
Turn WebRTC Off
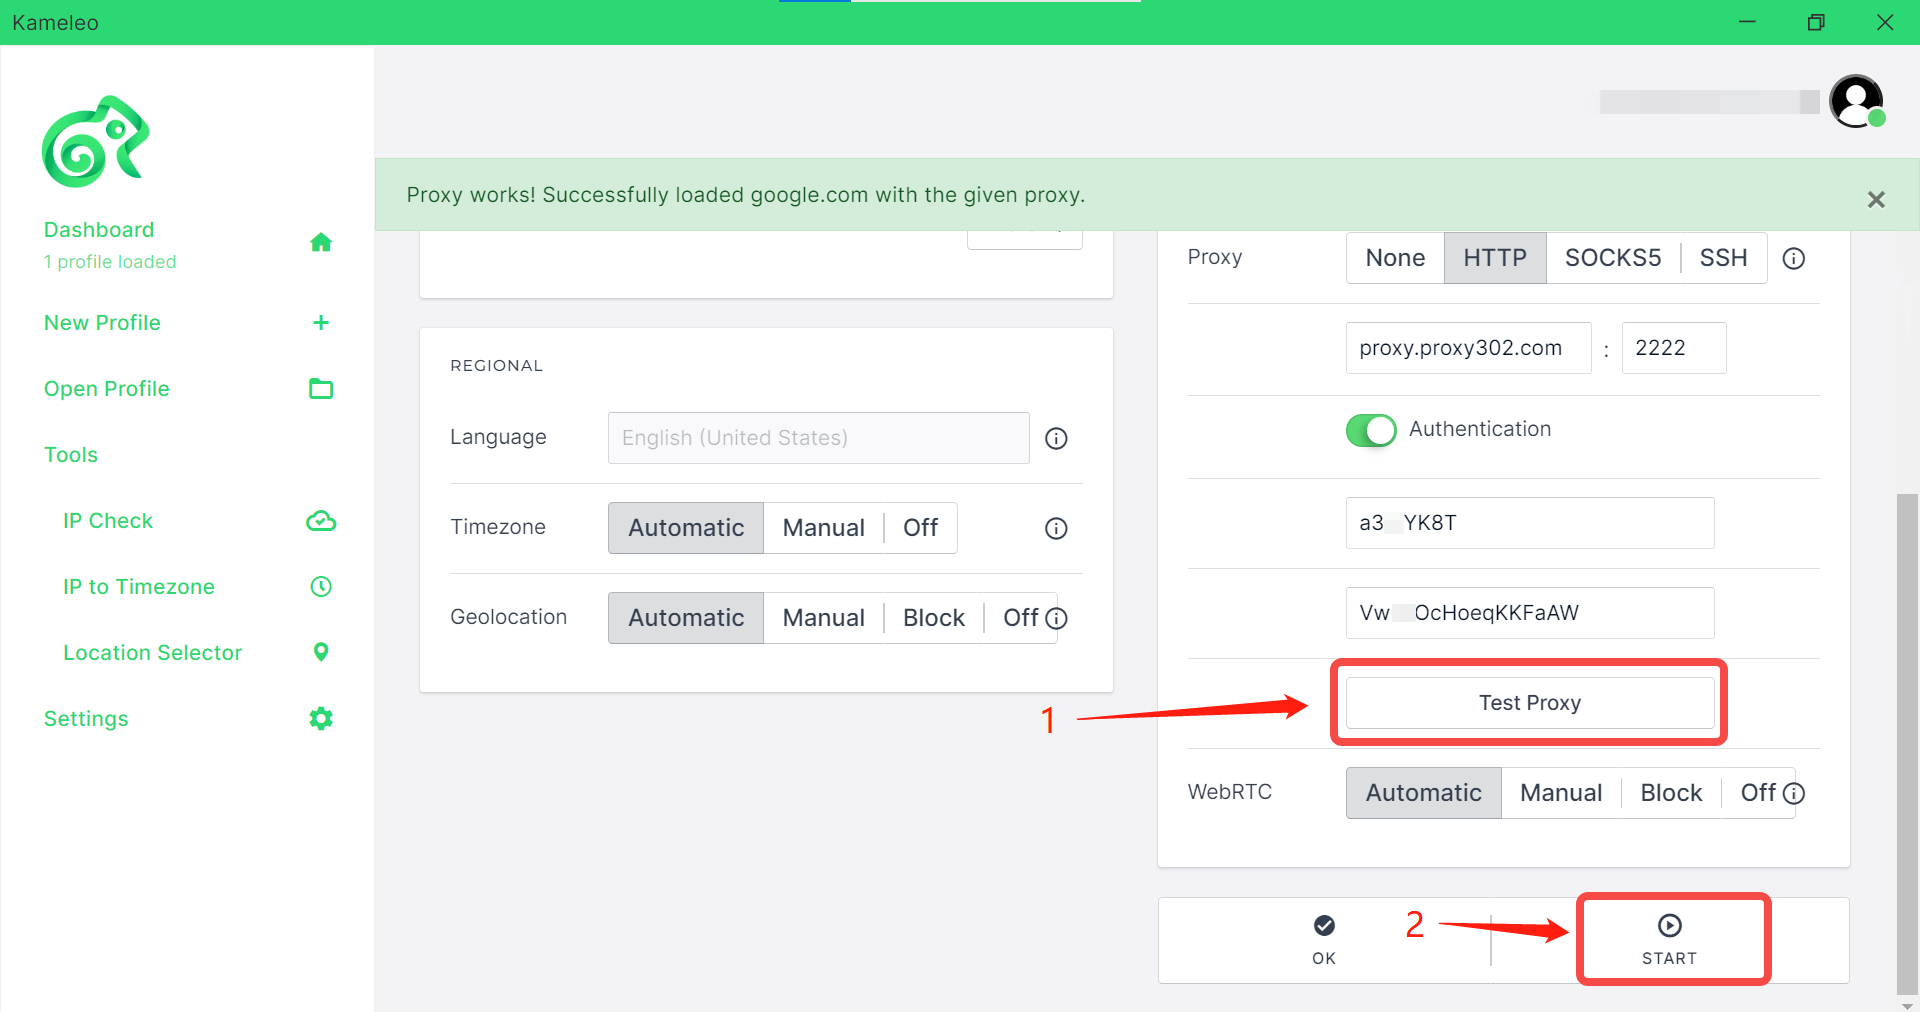(x=1758, y=793)
